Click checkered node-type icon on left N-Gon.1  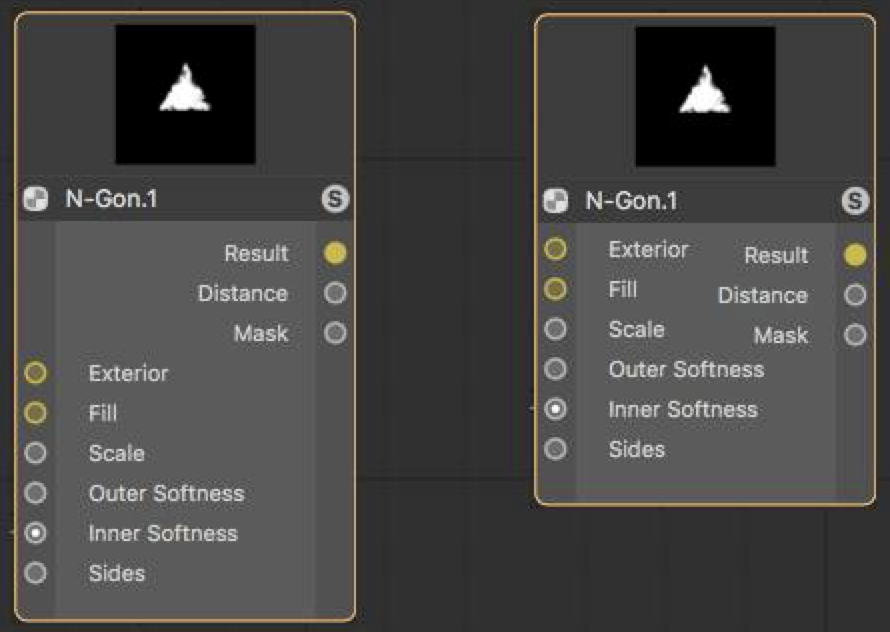coord(36,199)
